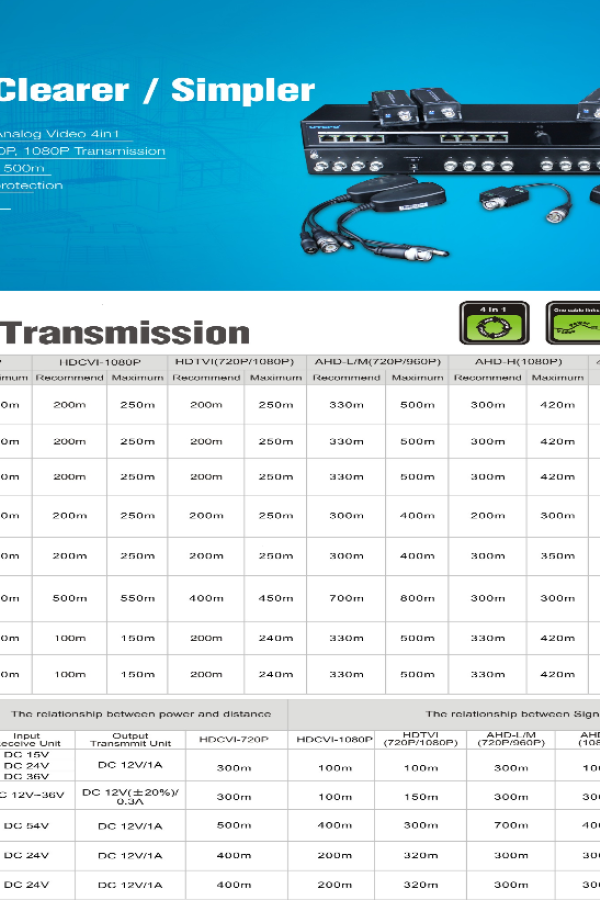Screen dimensions: 600x900
Task: Click "Maximum" under the AHD-L/M(720P/960P) header
Action: tap(417, 378)
